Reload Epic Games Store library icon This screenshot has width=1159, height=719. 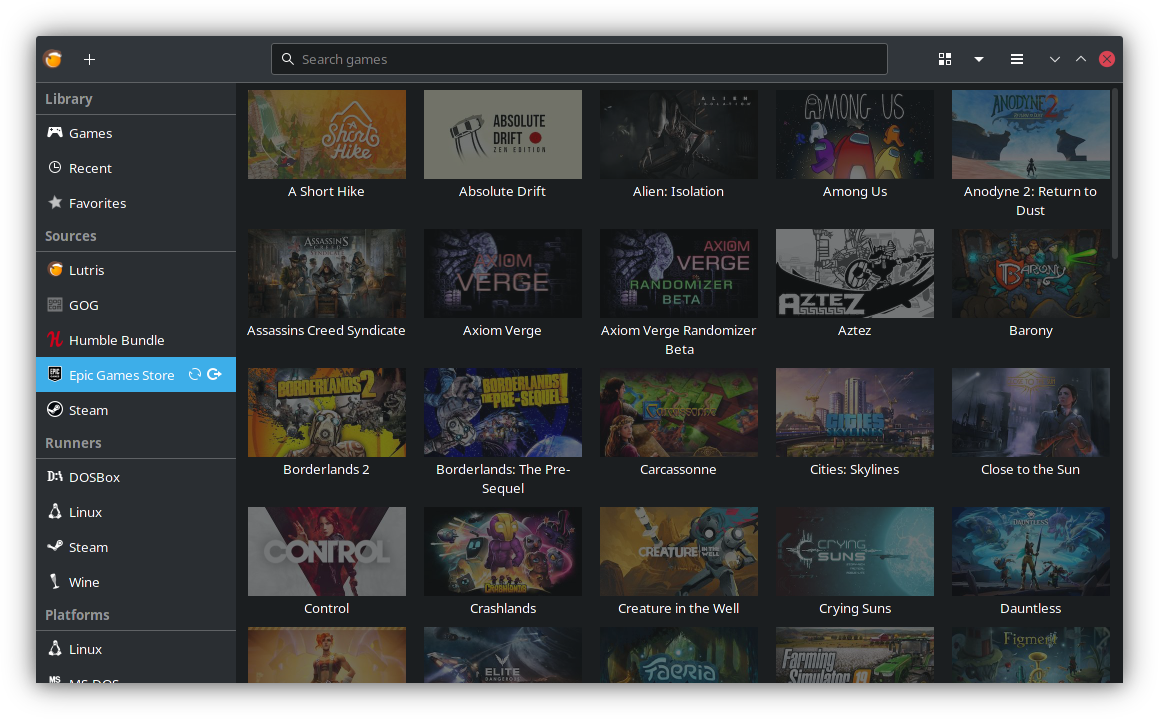[194, 375]
